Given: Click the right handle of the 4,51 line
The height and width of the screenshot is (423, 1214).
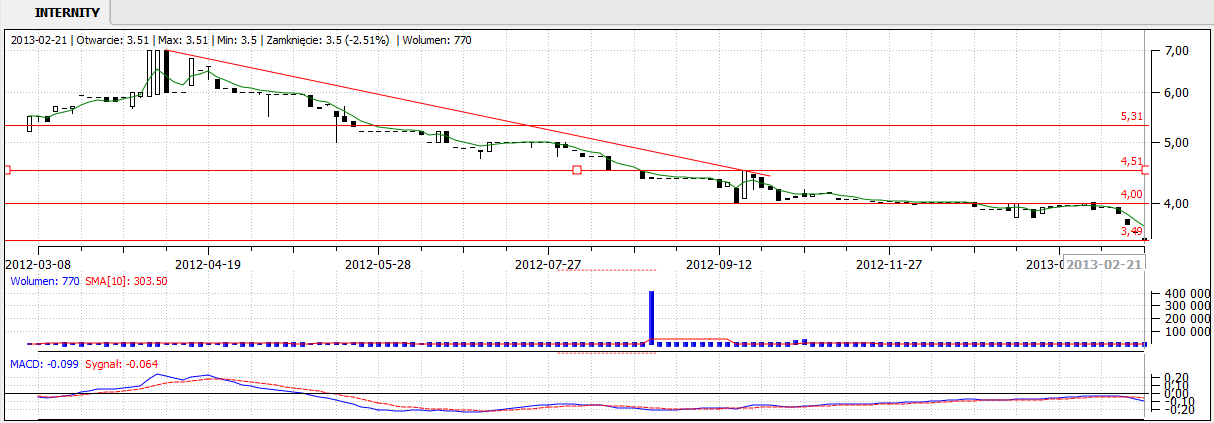Looking at the screenshot, I should click(x=1145, y=171).
